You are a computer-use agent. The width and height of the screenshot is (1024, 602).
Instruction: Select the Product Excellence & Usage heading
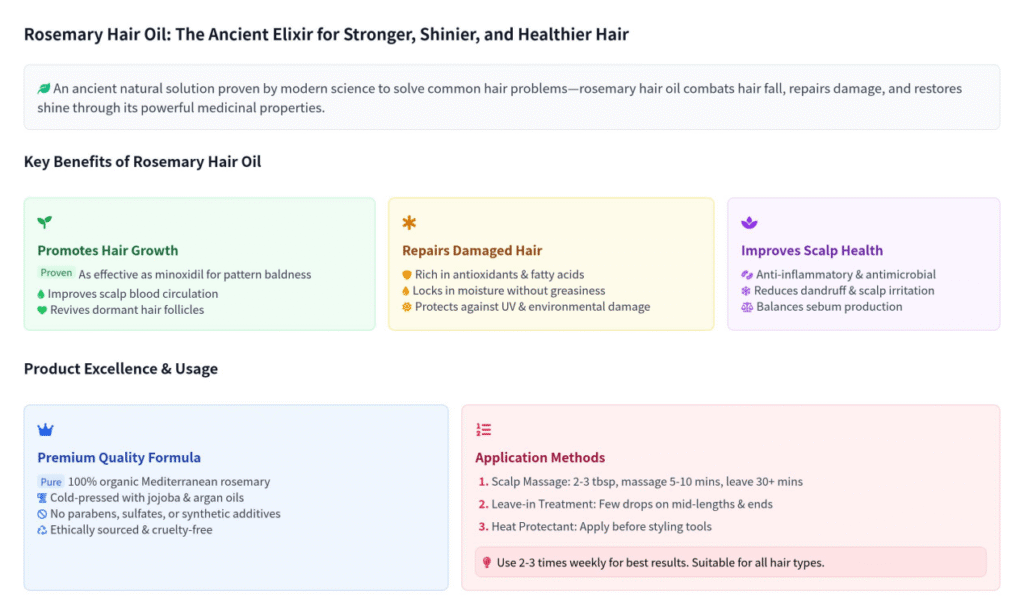[120, 369]
